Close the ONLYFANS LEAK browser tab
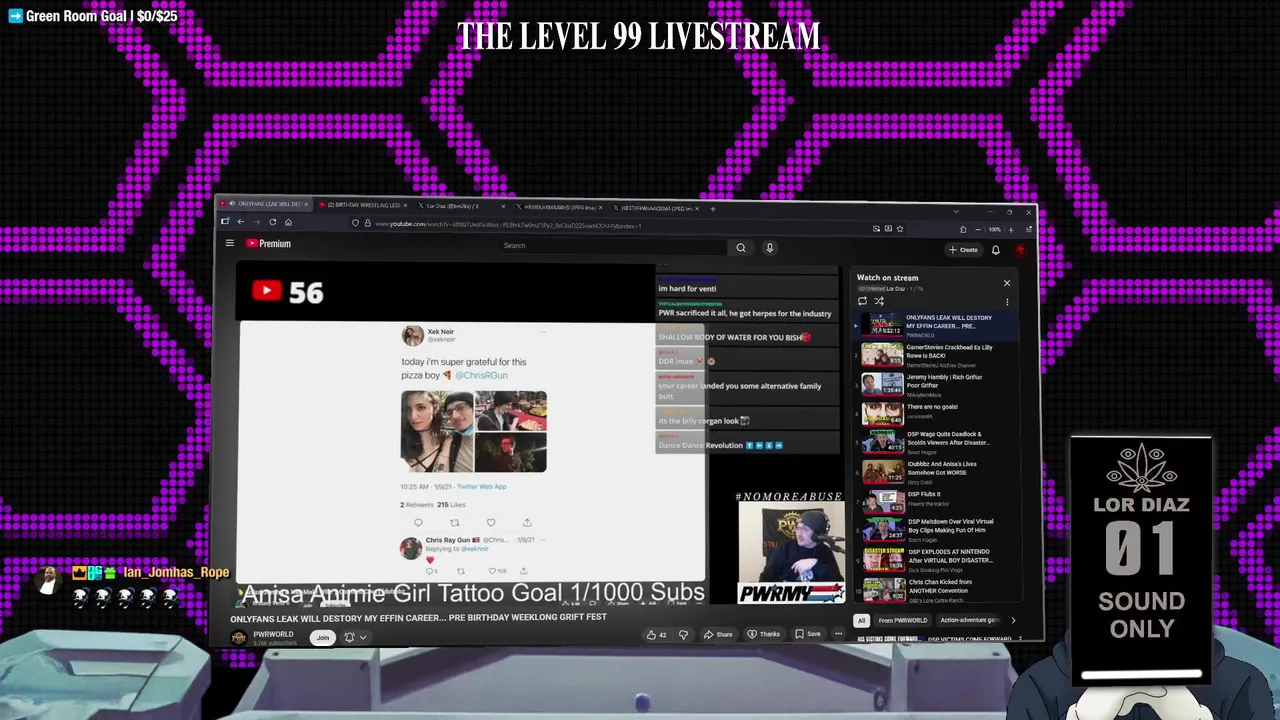Screen dimensions: 1280x720 [307, 205]
